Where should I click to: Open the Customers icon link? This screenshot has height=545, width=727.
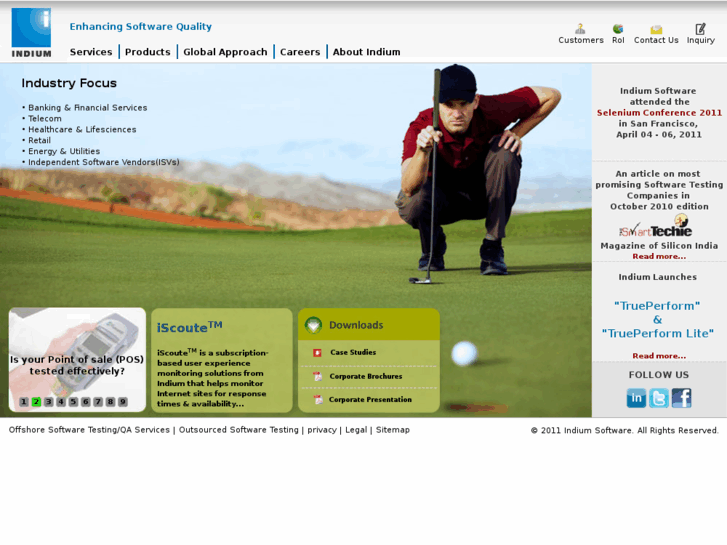coord(580,29)
